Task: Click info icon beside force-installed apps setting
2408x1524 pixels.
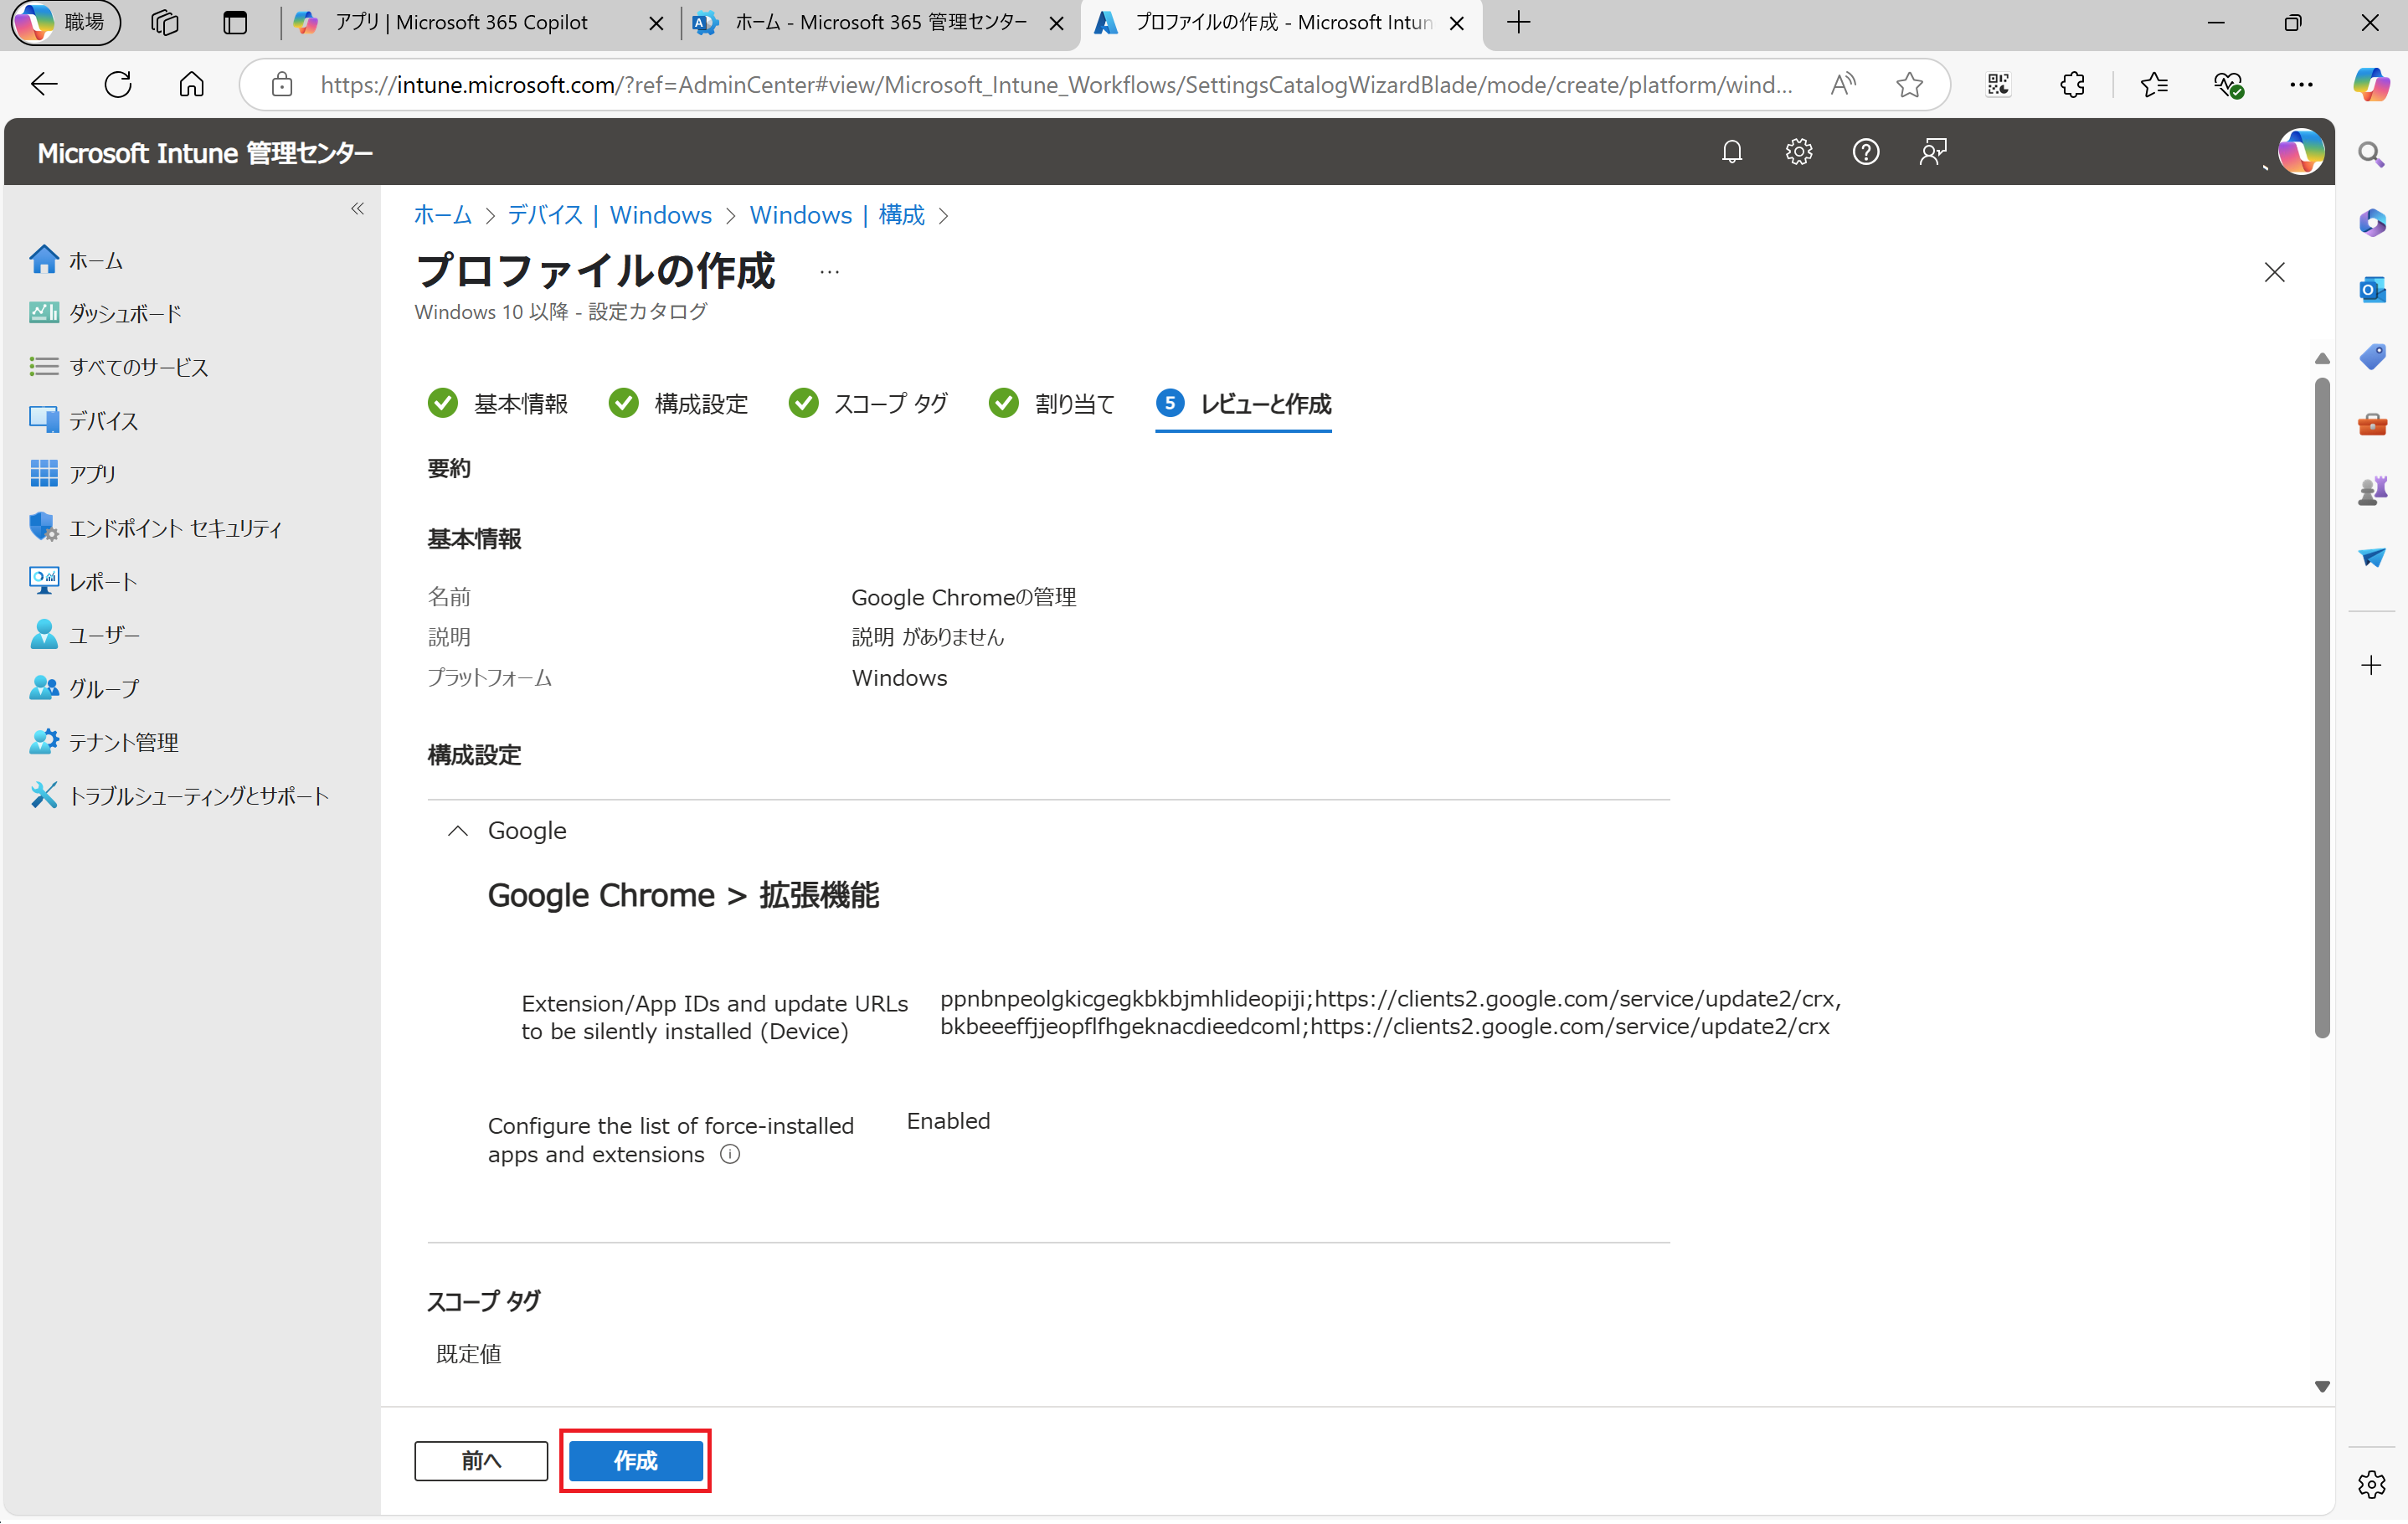Action: pyautogui.click(x=730, y=1155)
